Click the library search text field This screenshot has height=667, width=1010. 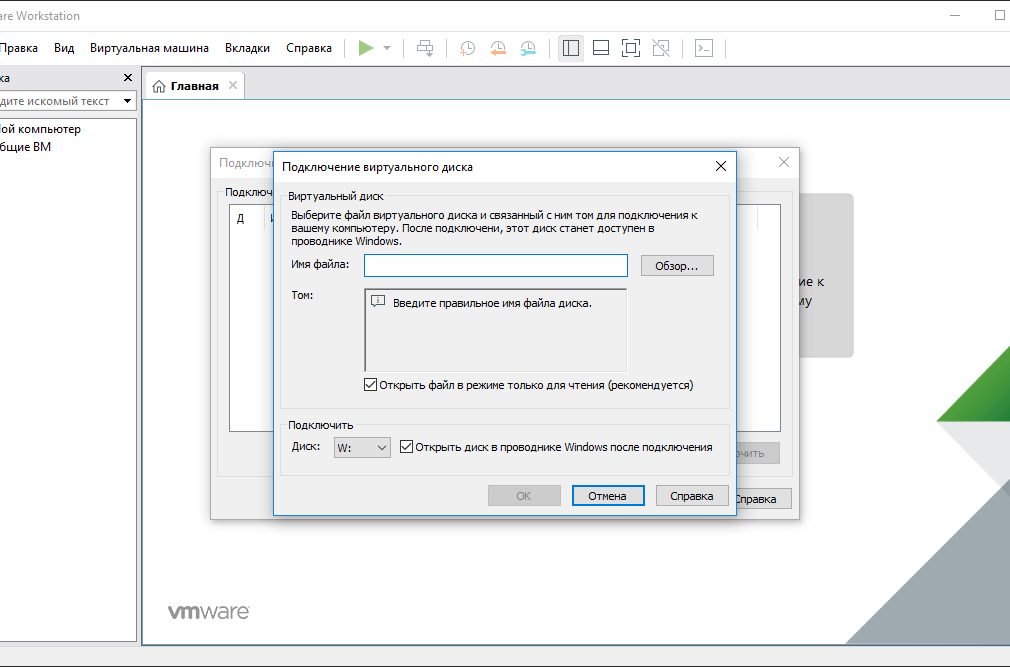pos(59,101)
